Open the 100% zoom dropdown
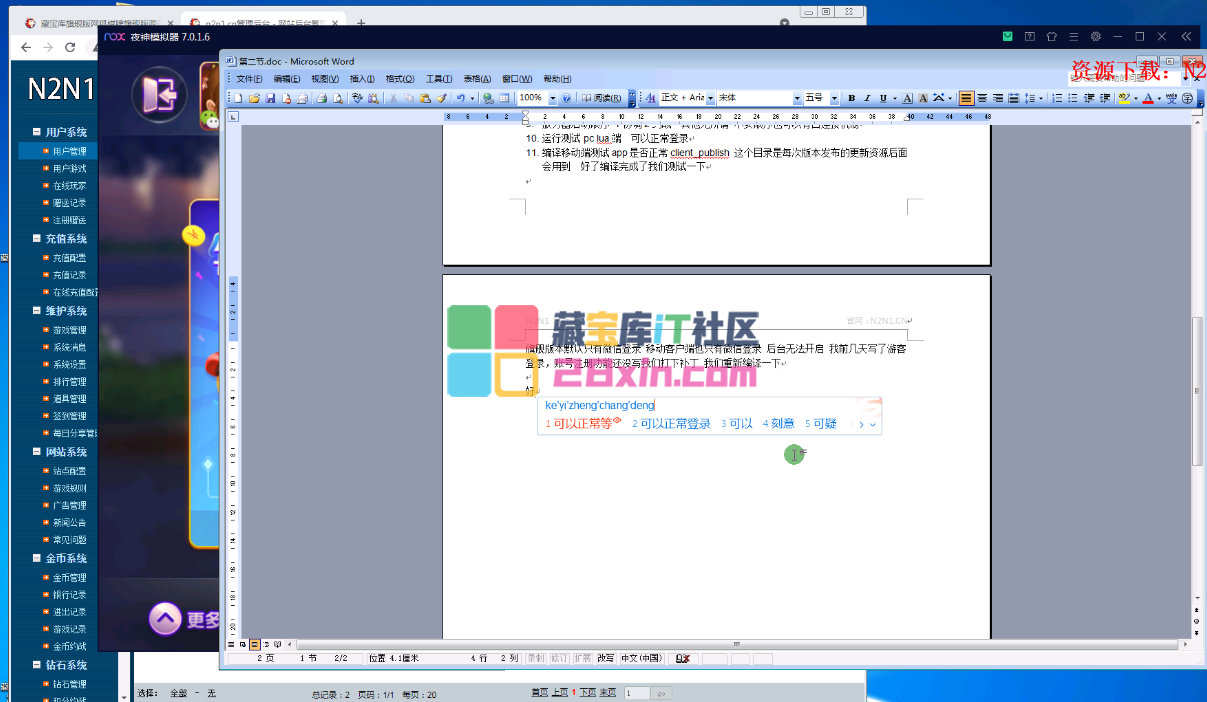Image resolution: width=1207 pixels, height=702 pixels. click(552, 98)
